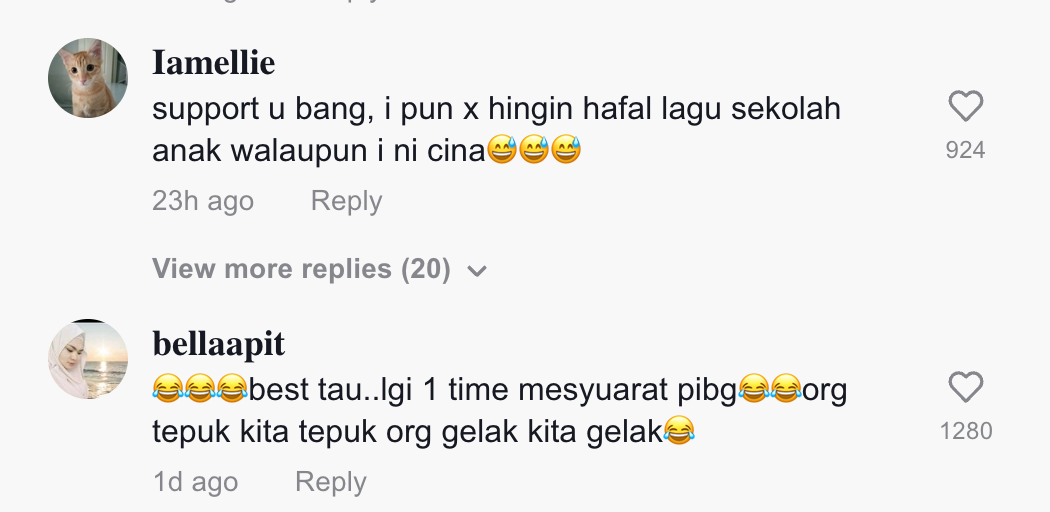Like bellaapit's comment with the heart icon
The image size is (1050, 512).
[965, 388]
